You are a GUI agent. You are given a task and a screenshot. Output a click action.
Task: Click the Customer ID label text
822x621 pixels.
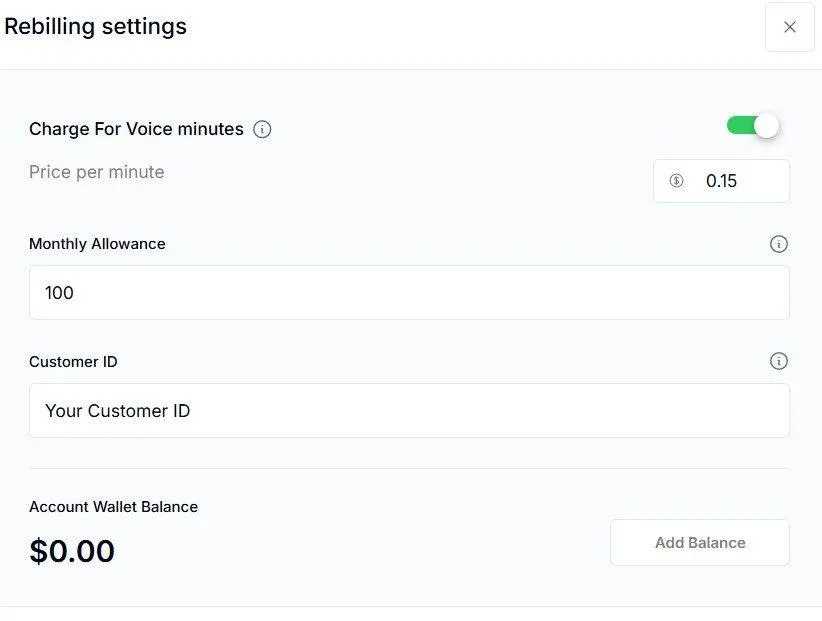coord(73,361)
